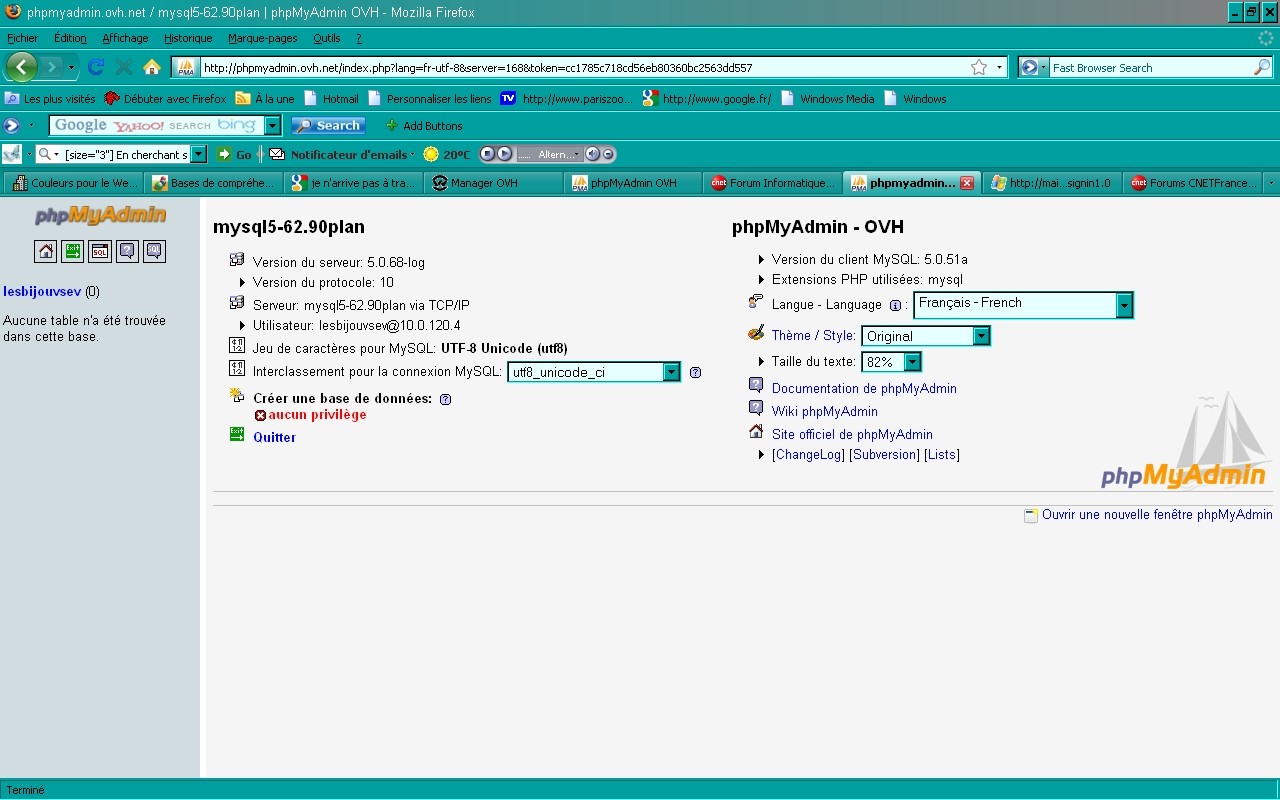Open the Wiki phpMyAdmin link
Viewport: 1280px width, 800px height.
(x=825, y=411)
